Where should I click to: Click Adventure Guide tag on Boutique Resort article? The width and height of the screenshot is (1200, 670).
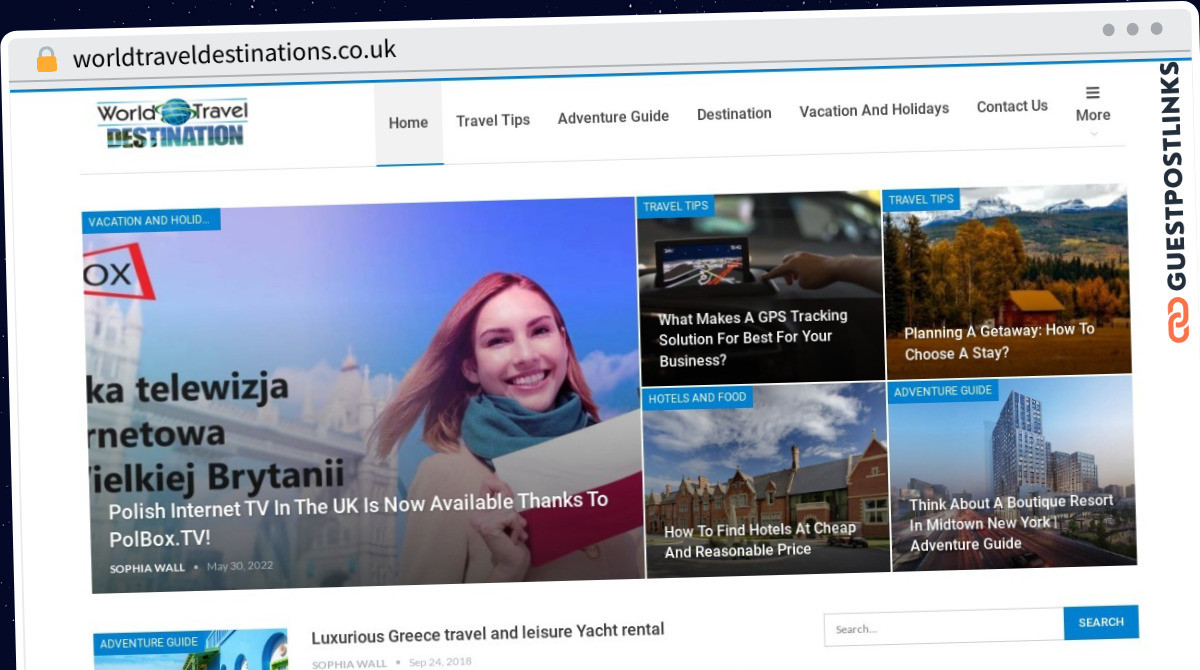[x=943, y=391]
